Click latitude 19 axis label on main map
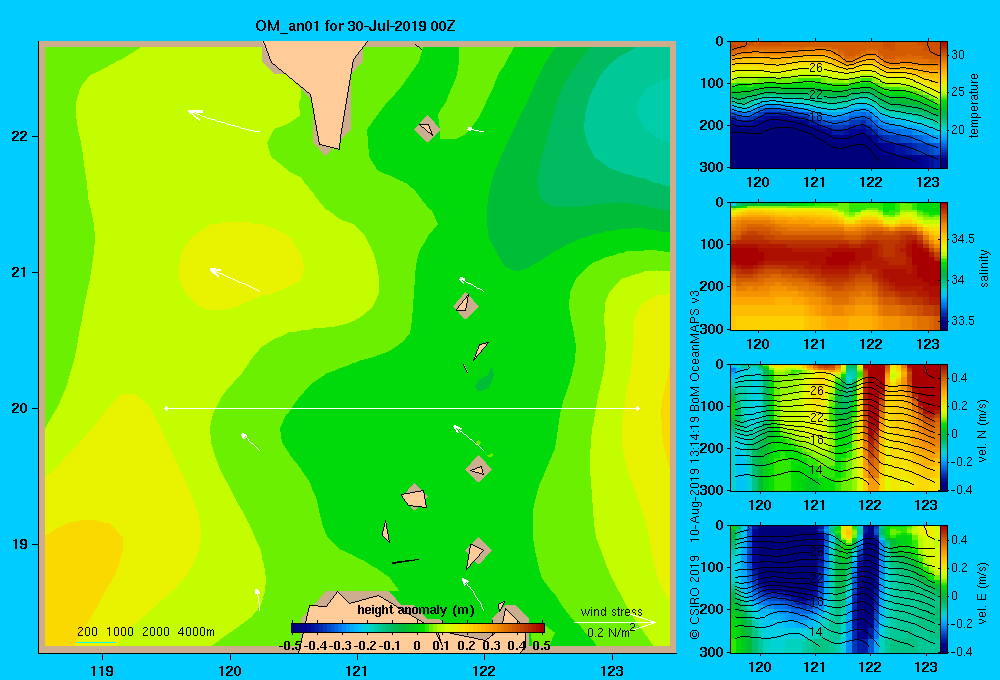Screen dimensions: 1000x680 [x=20, y=544]
